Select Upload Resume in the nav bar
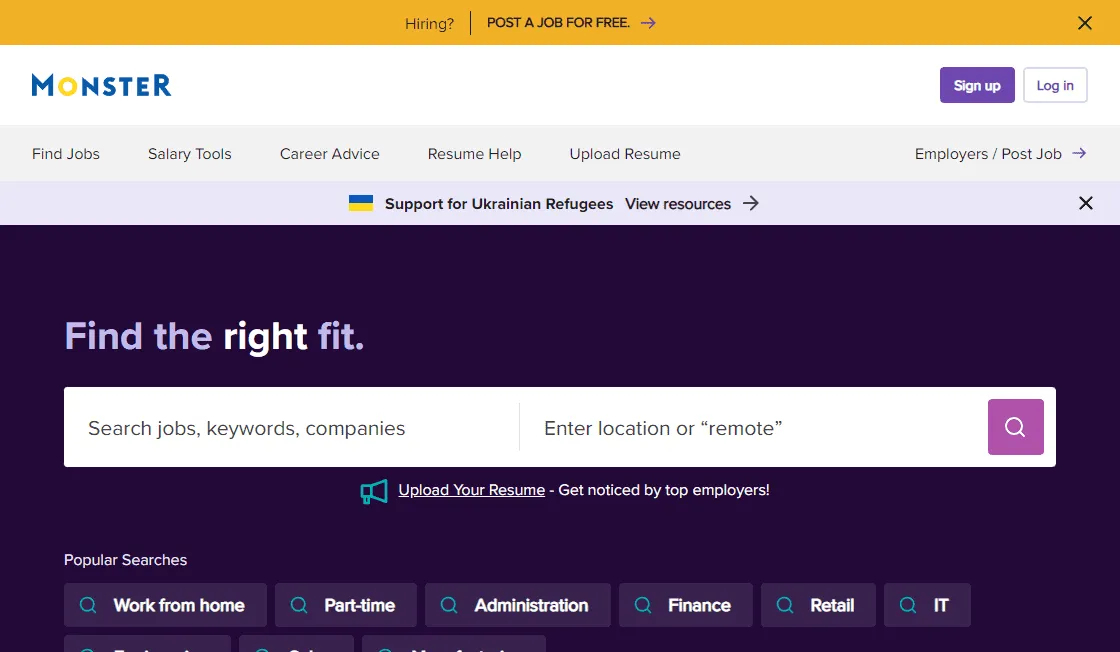1120x652 pixels. tap(625, 154)
